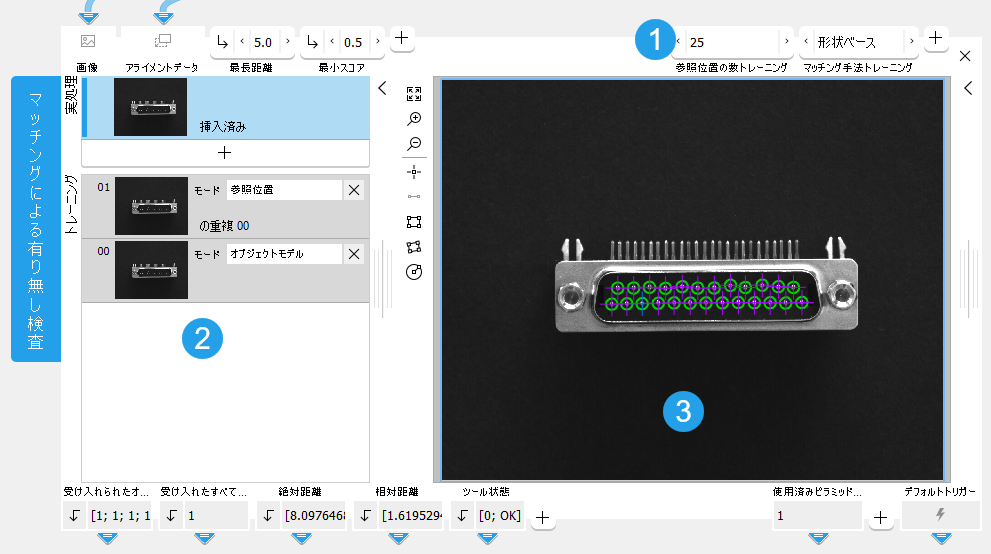The width and height of the screenshot is (991, 554).
Task: Select the 挿入済み image thumbnail
Action: (x=150, y=107)
